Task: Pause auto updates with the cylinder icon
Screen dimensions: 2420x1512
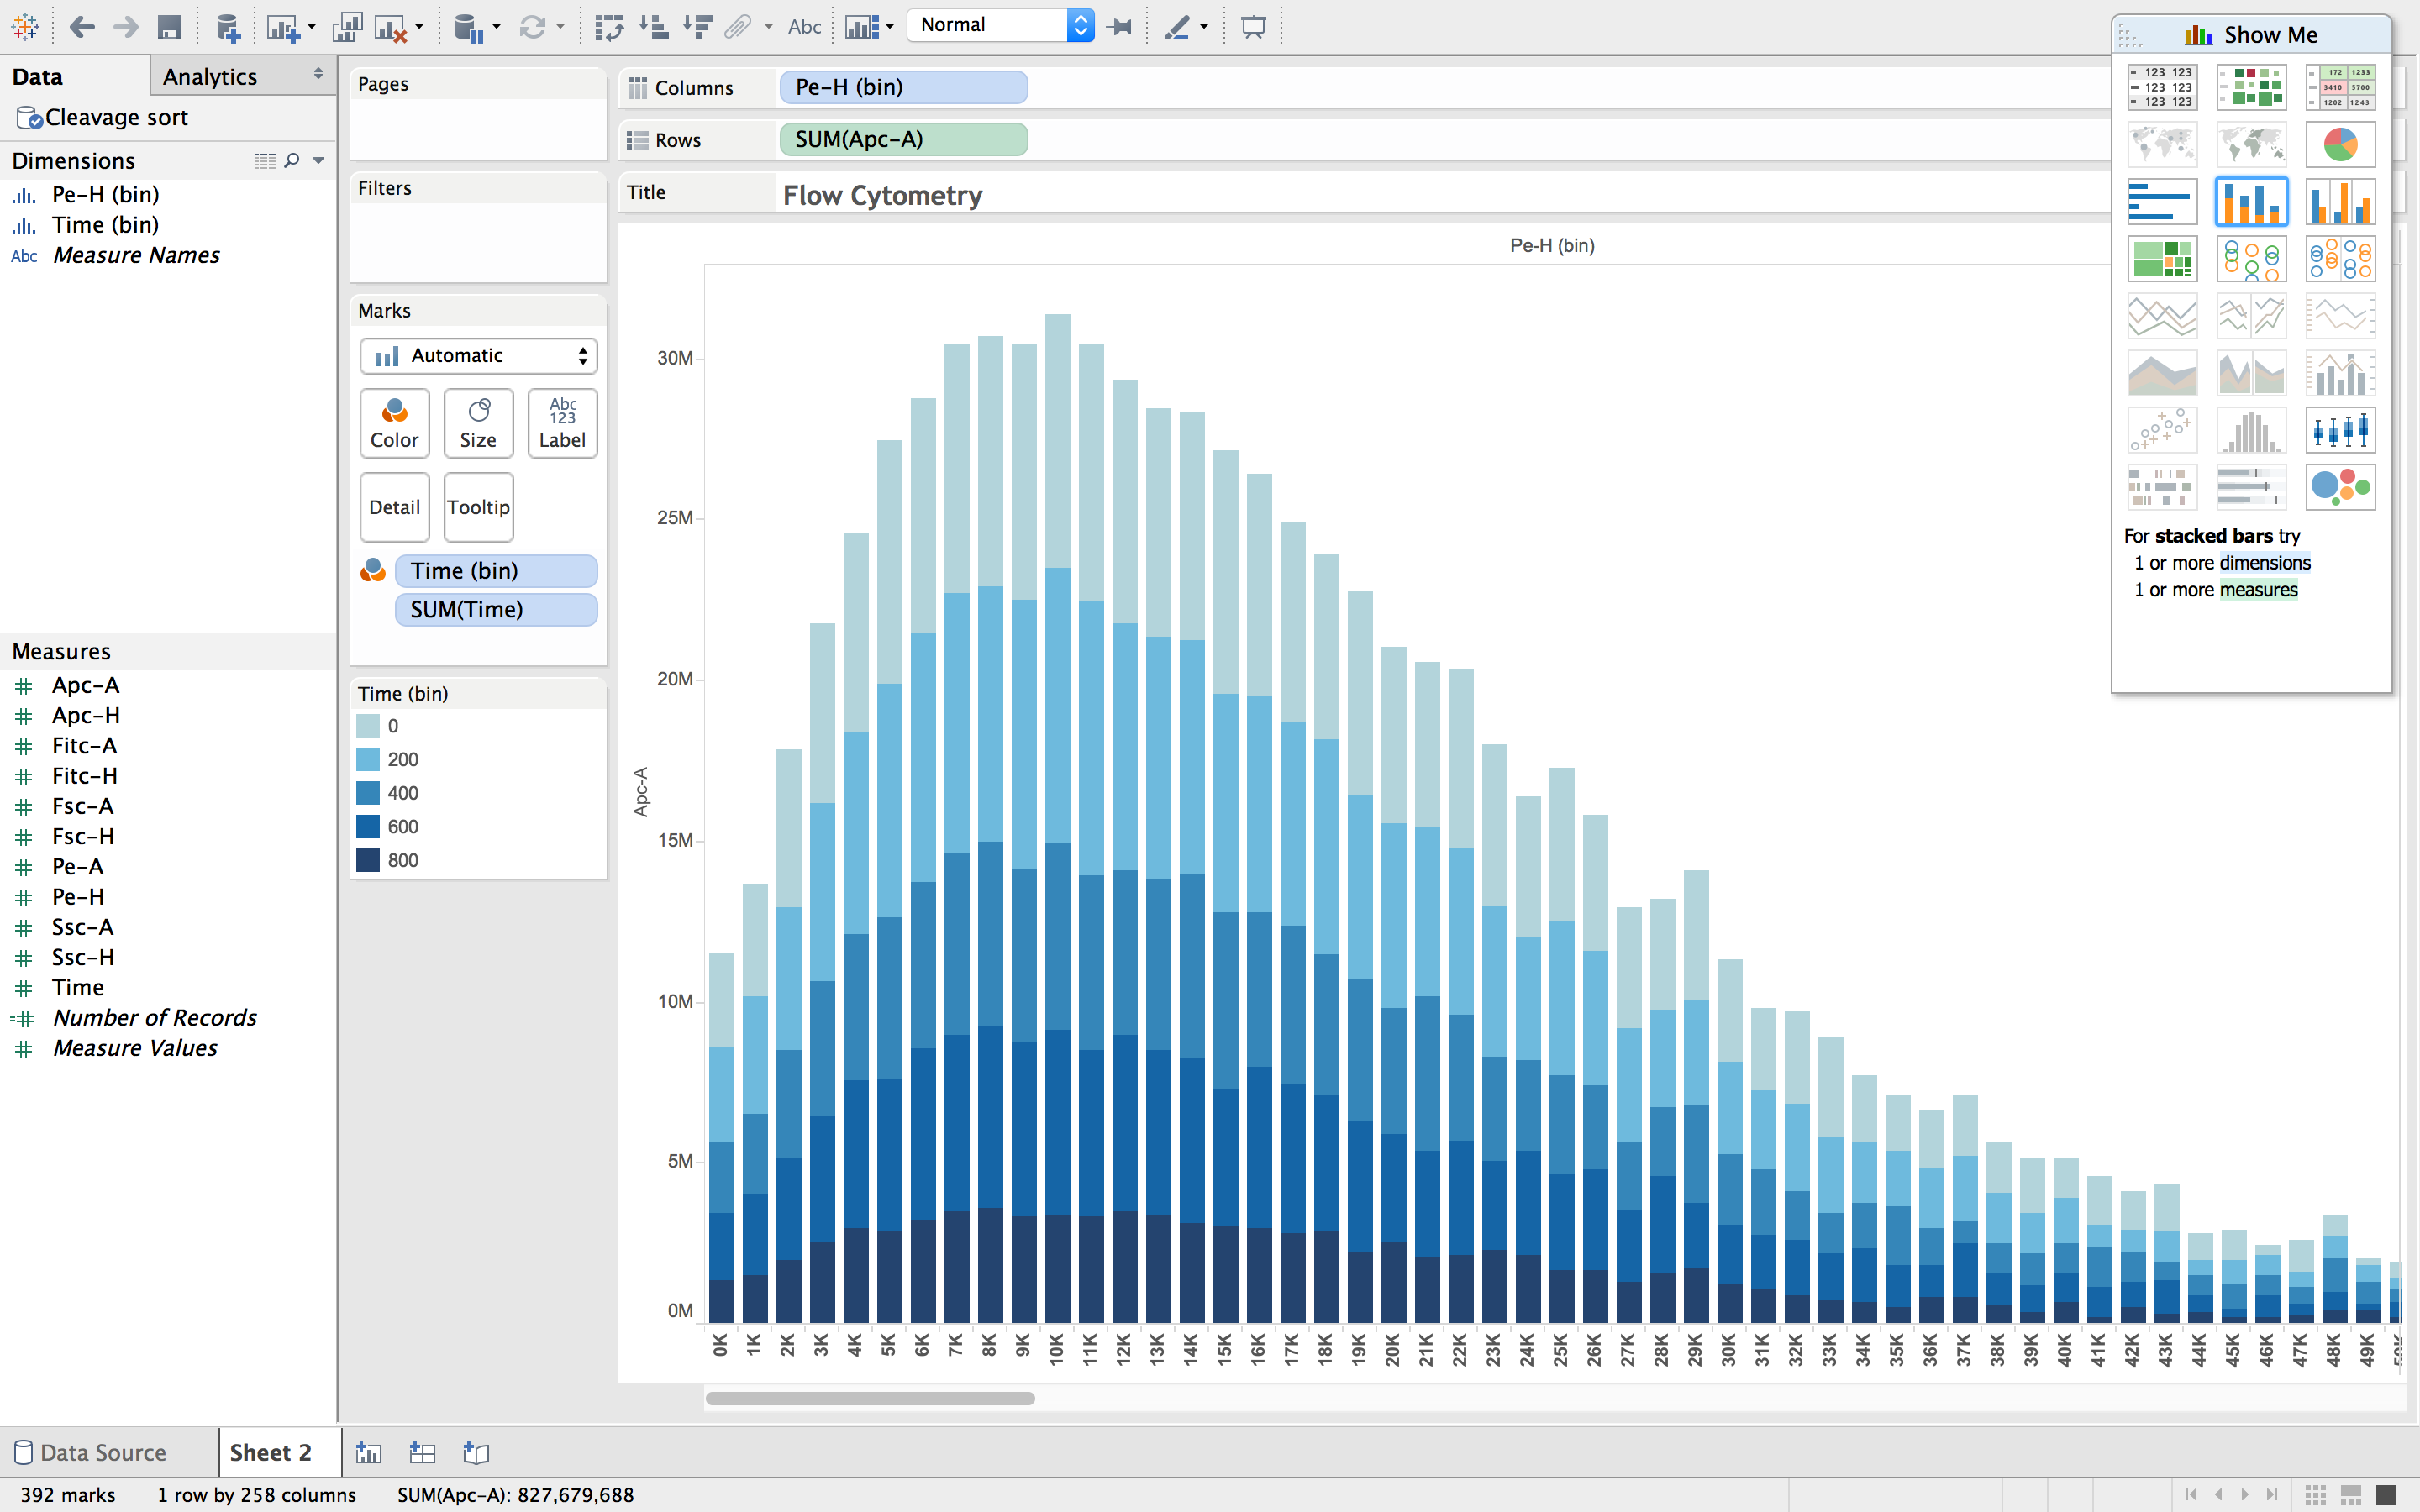Action: (x=468, y=27)
